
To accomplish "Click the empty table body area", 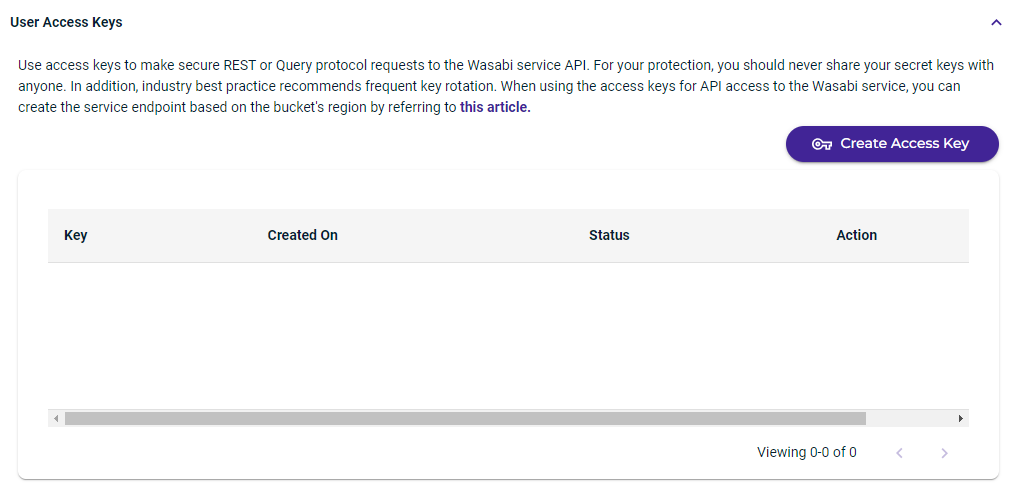I will (x=508, y=336).
